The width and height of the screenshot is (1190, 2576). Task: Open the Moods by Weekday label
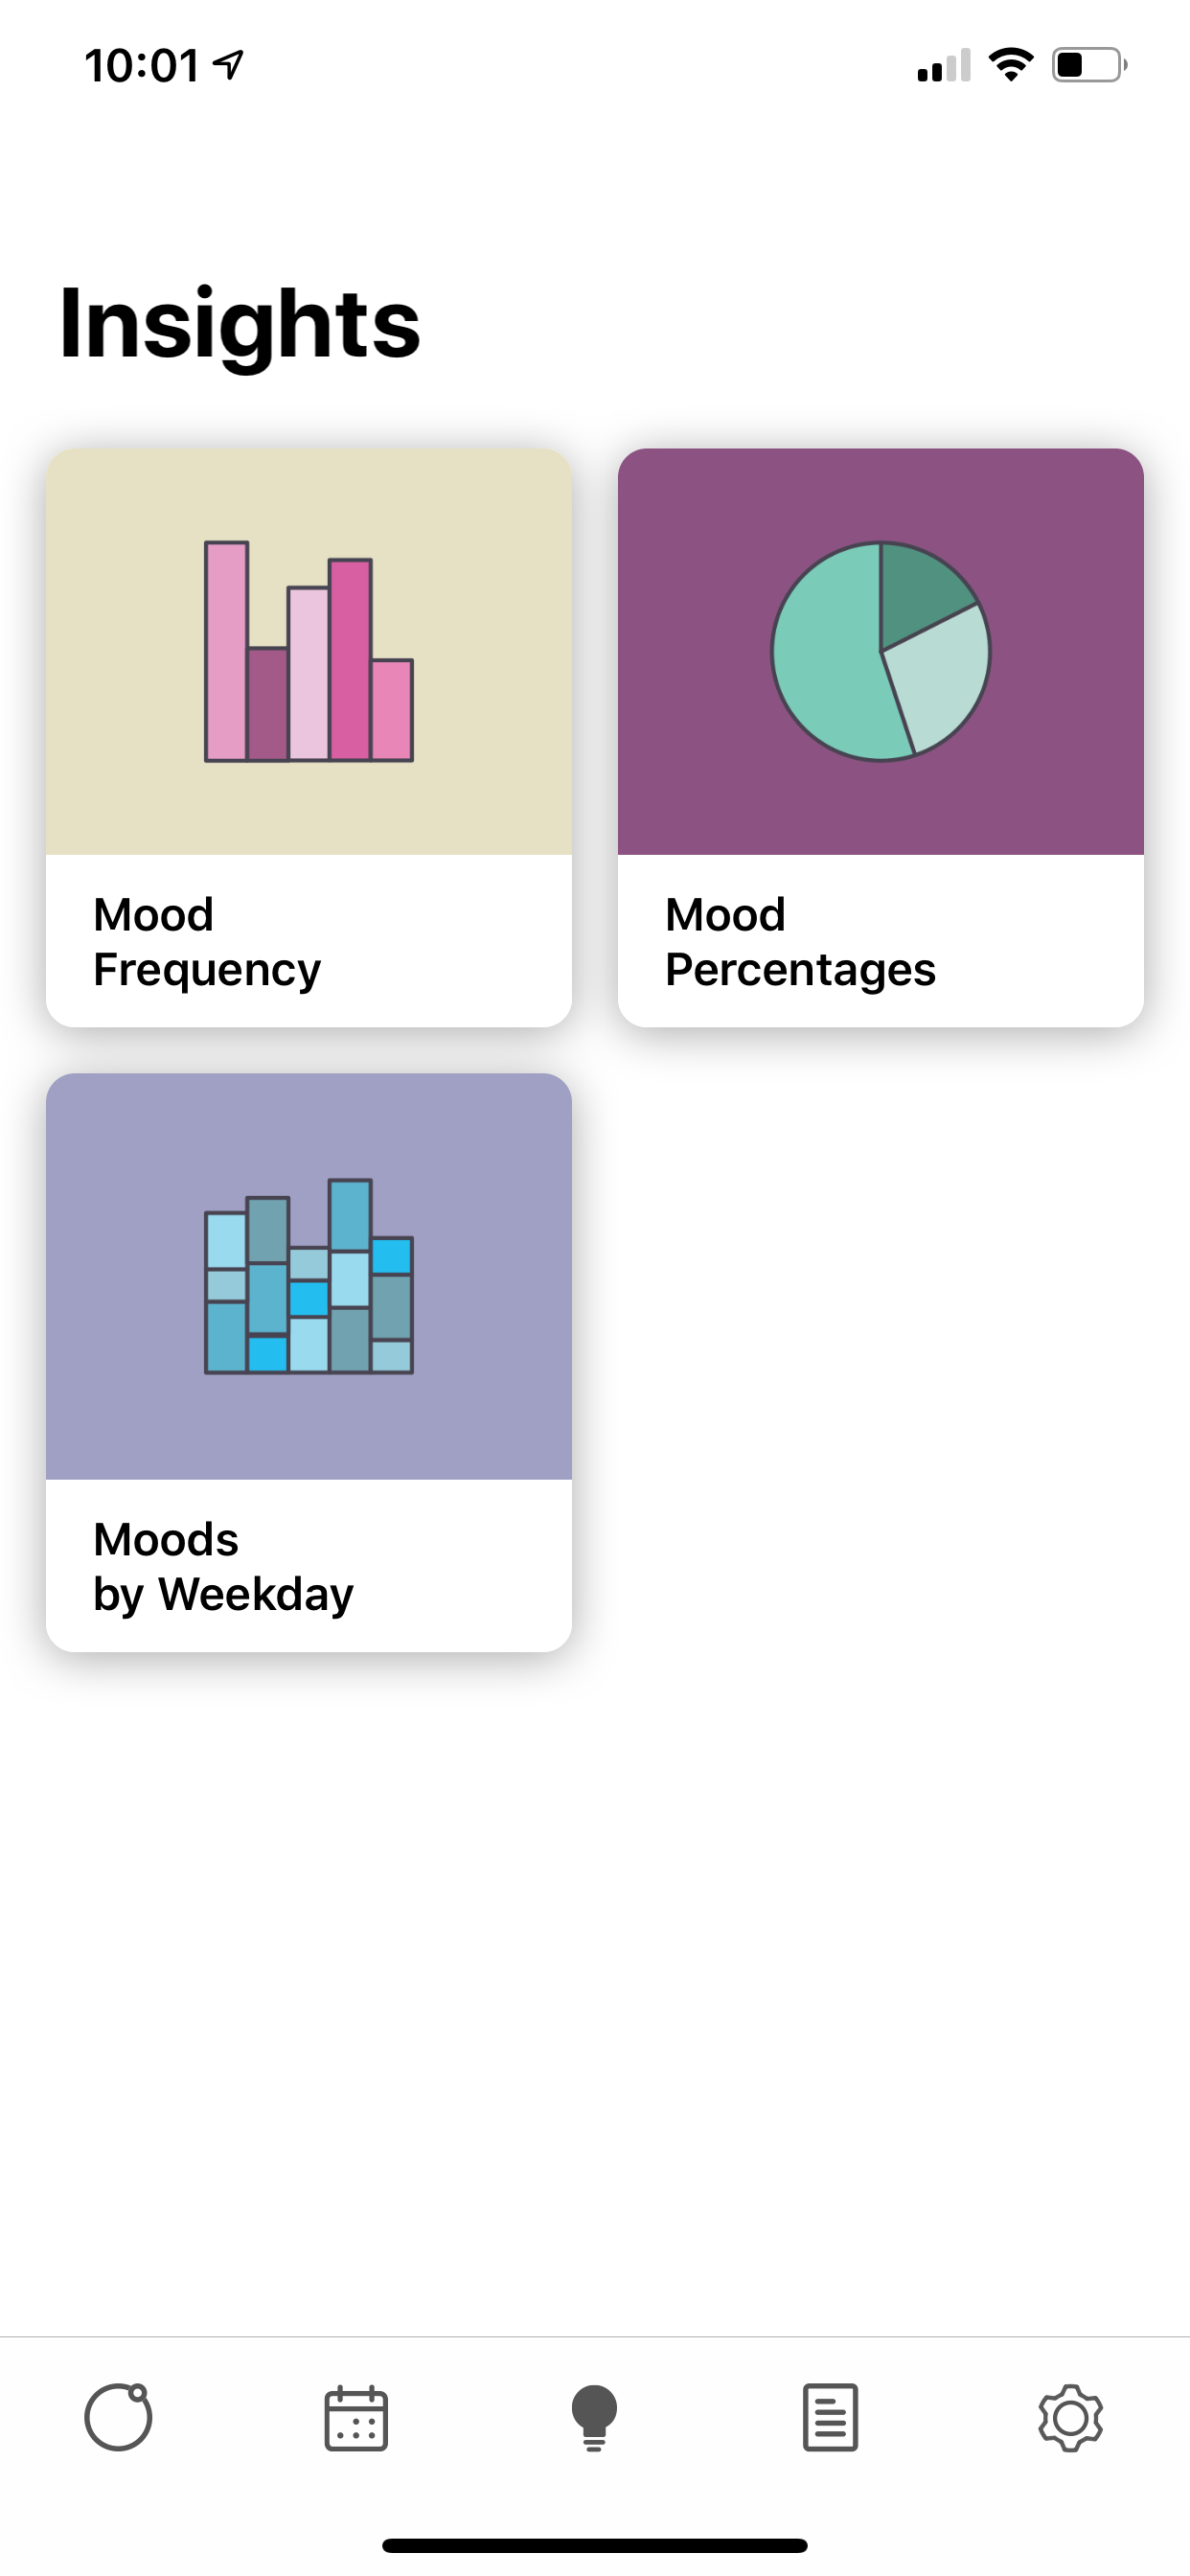(223, 1566)
